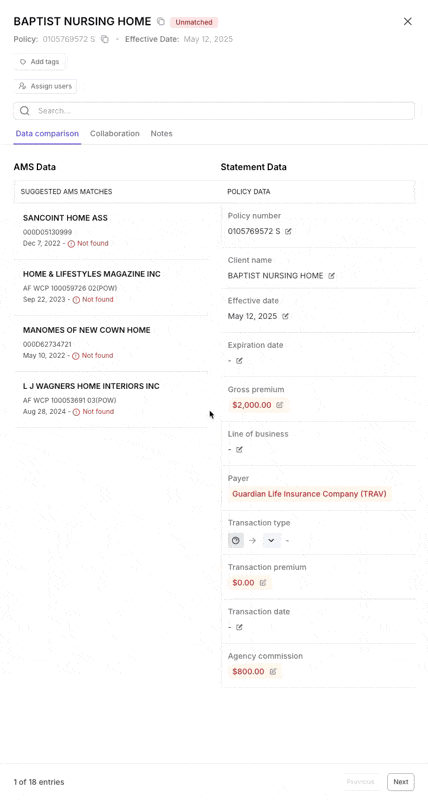The height and width of the screenshot is (800, 428).
Task: Open the Transaction type dropdown chevron
Action: [271, 540]
